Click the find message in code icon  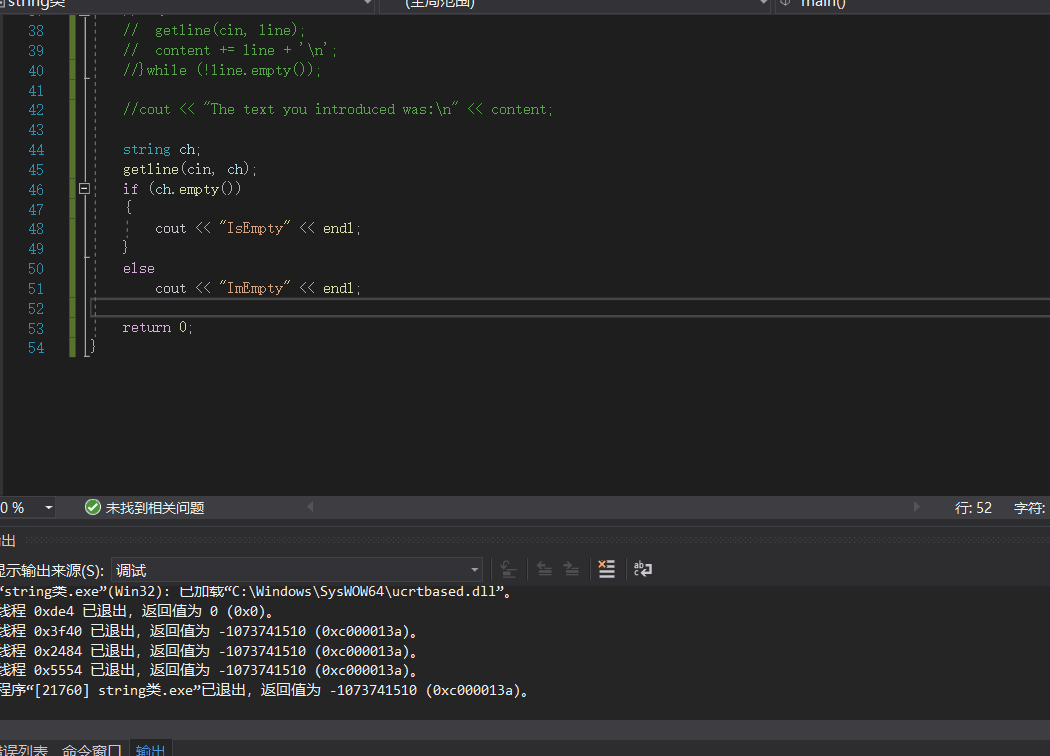pyautogui.click(x=508, y=569)
